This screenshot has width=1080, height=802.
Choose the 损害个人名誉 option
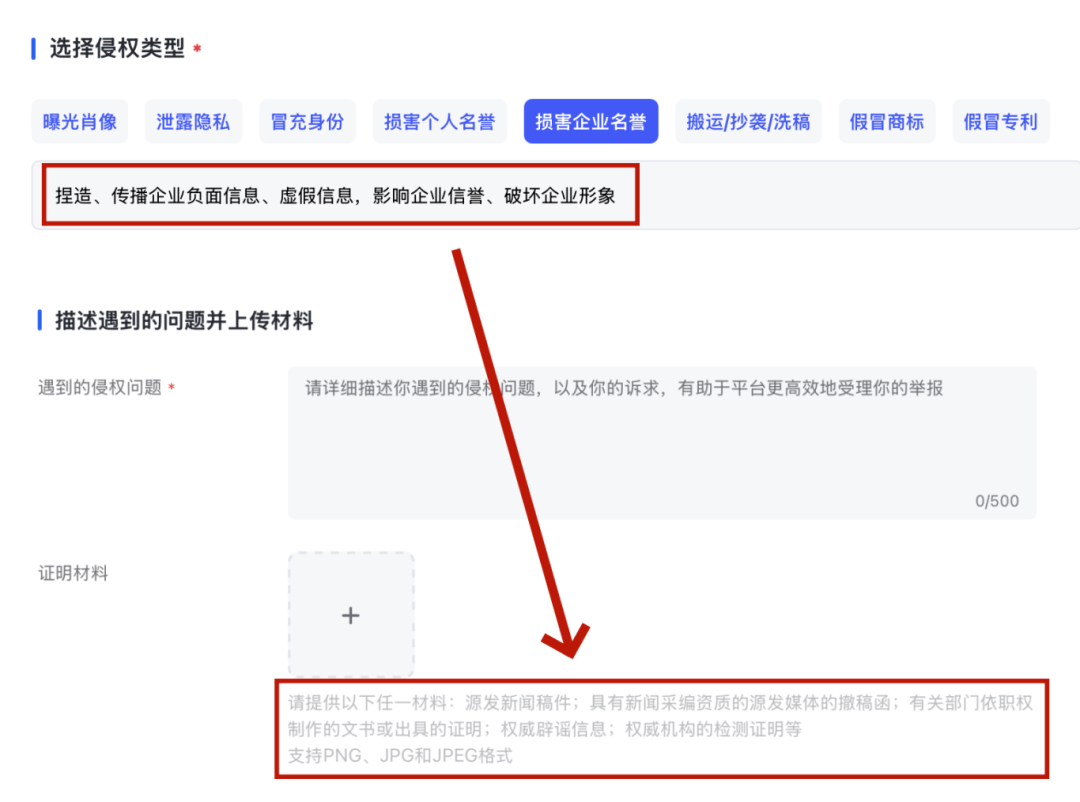tap(439, 122)
